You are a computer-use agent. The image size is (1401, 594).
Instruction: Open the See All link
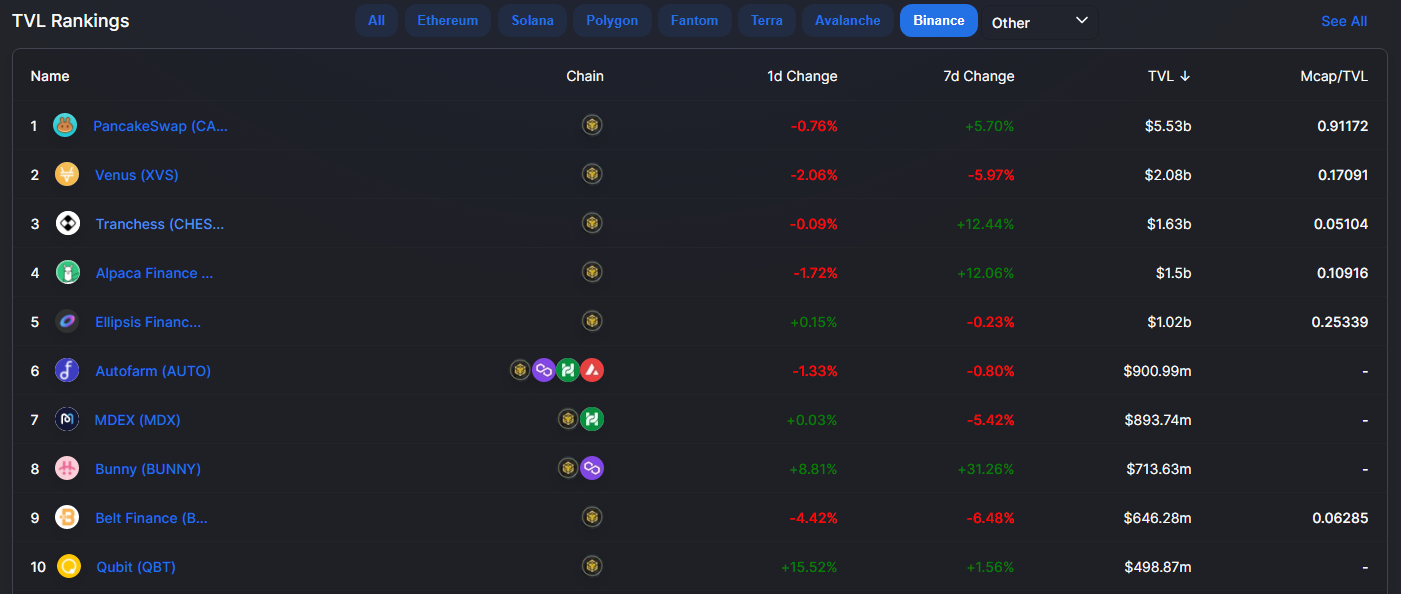coord(1344,21)
